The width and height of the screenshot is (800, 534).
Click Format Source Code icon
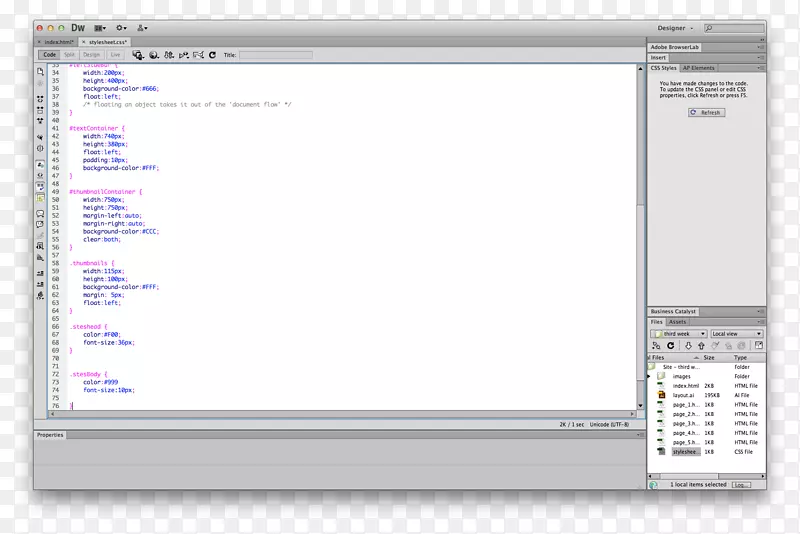point(40,295)
